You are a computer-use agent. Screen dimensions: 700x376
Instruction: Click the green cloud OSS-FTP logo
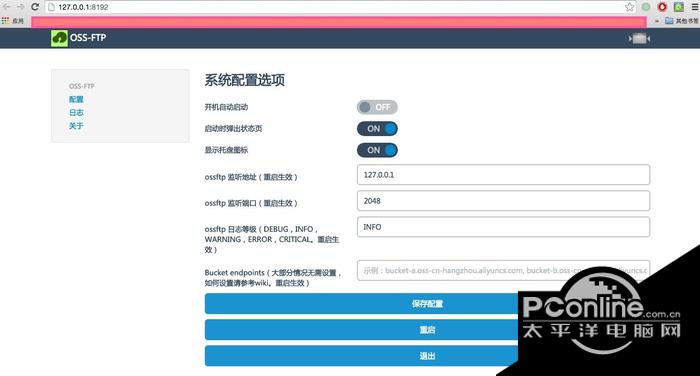59,38
